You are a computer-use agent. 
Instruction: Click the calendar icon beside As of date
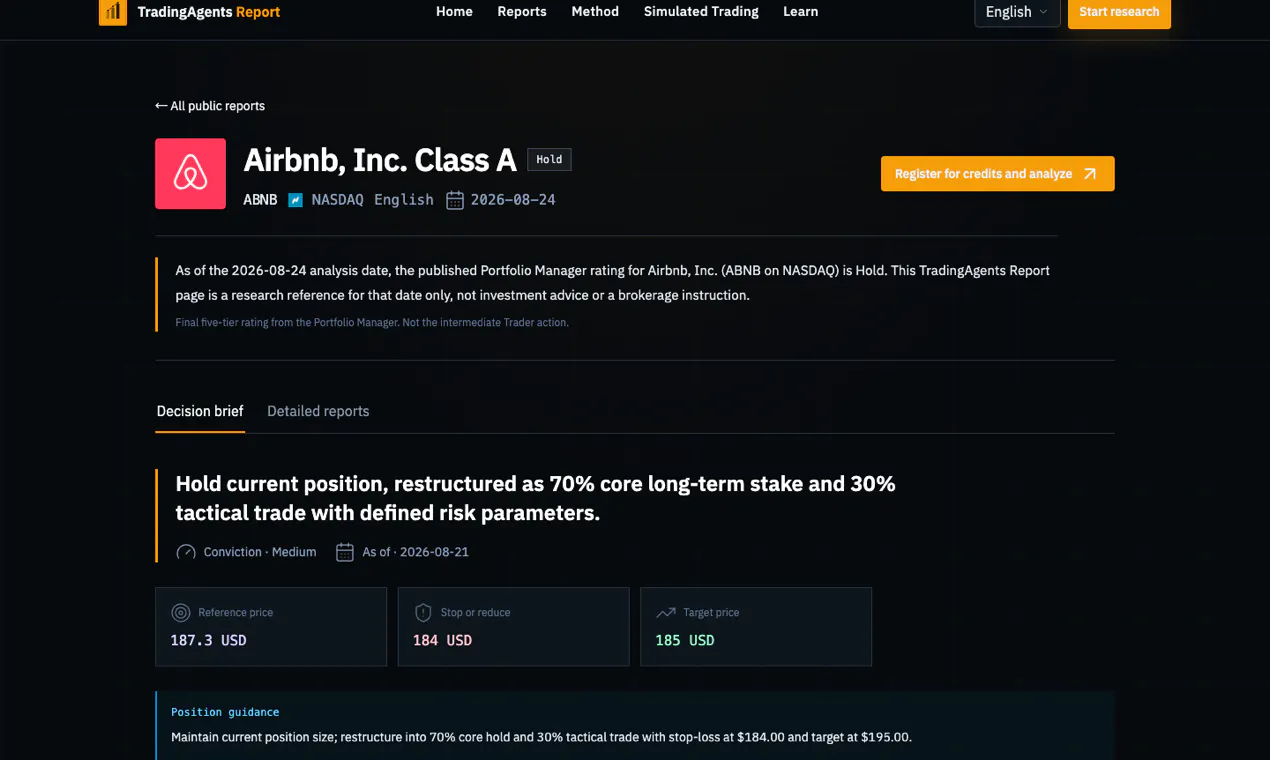(345, 552)
